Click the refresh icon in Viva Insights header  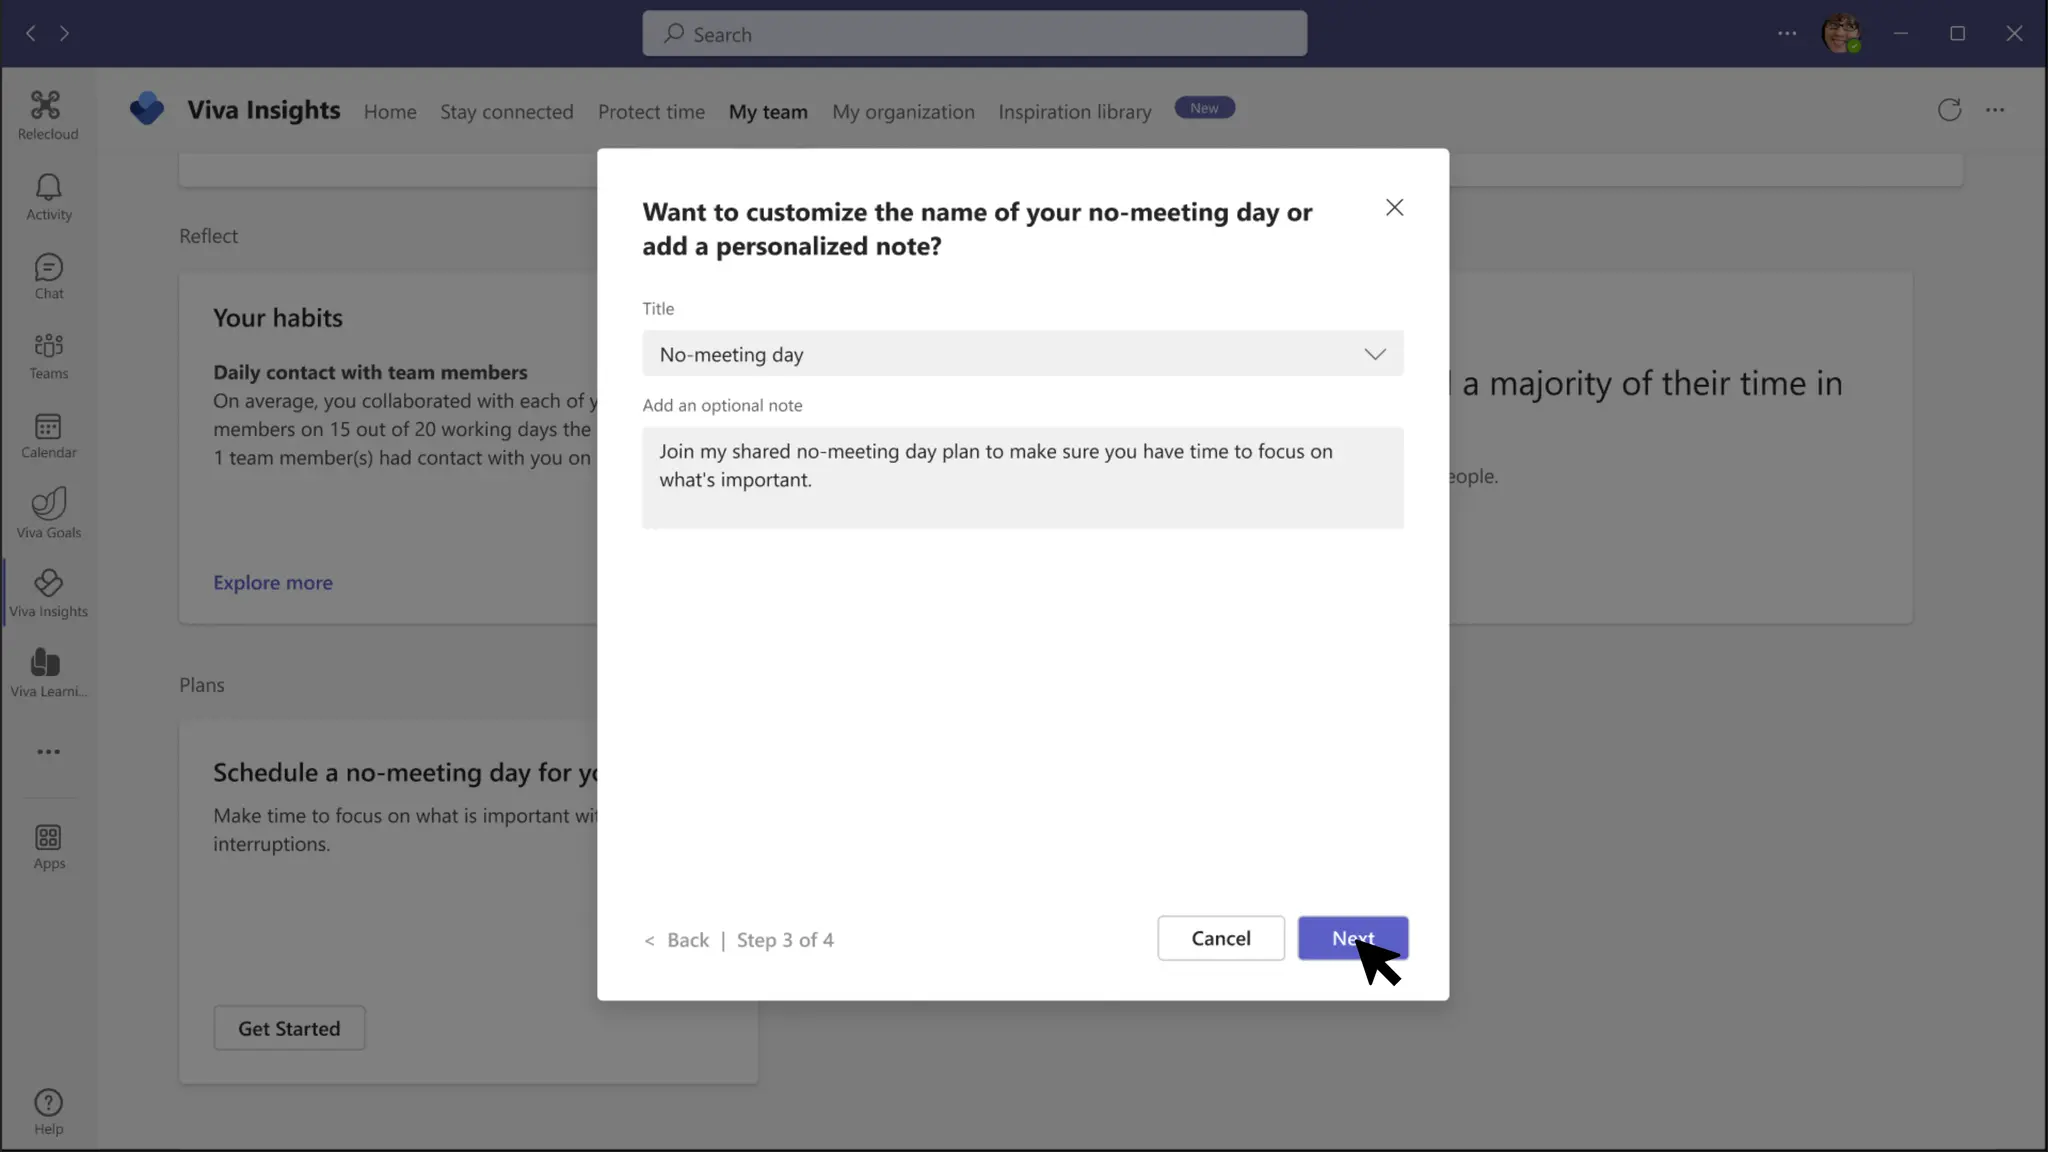1949,110
